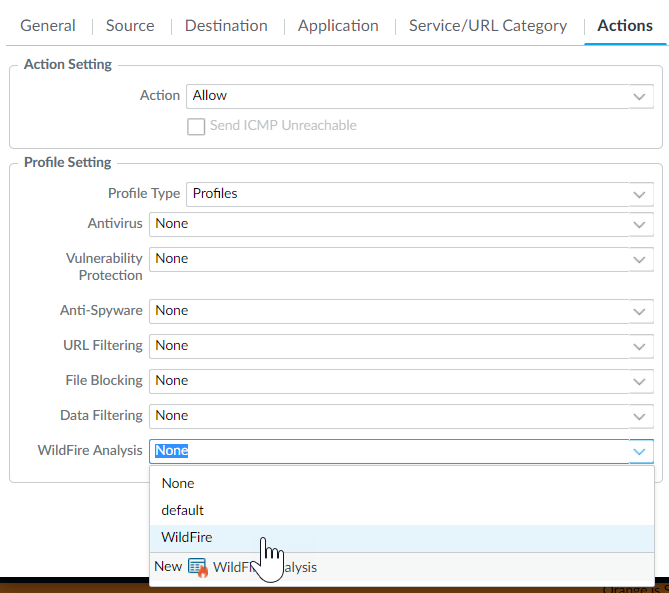Go to the Application tab
The height and width of the screenshot is (593, 669).
tap(338, 26)
